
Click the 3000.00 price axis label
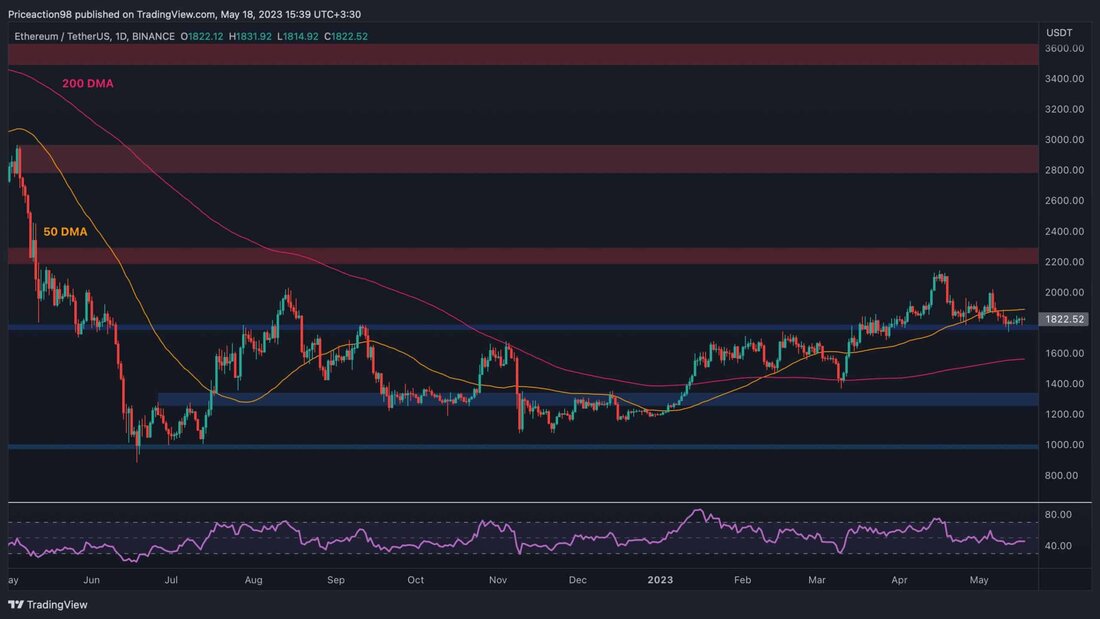click(x=1064, y=140)
